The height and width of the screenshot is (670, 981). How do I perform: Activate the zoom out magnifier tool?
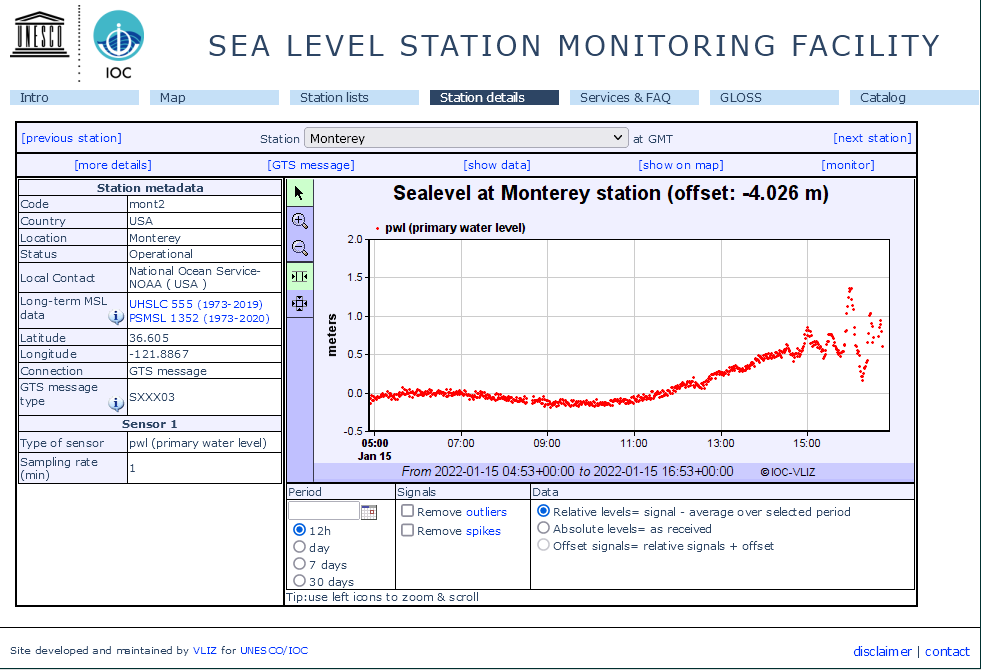coord(300,248)
